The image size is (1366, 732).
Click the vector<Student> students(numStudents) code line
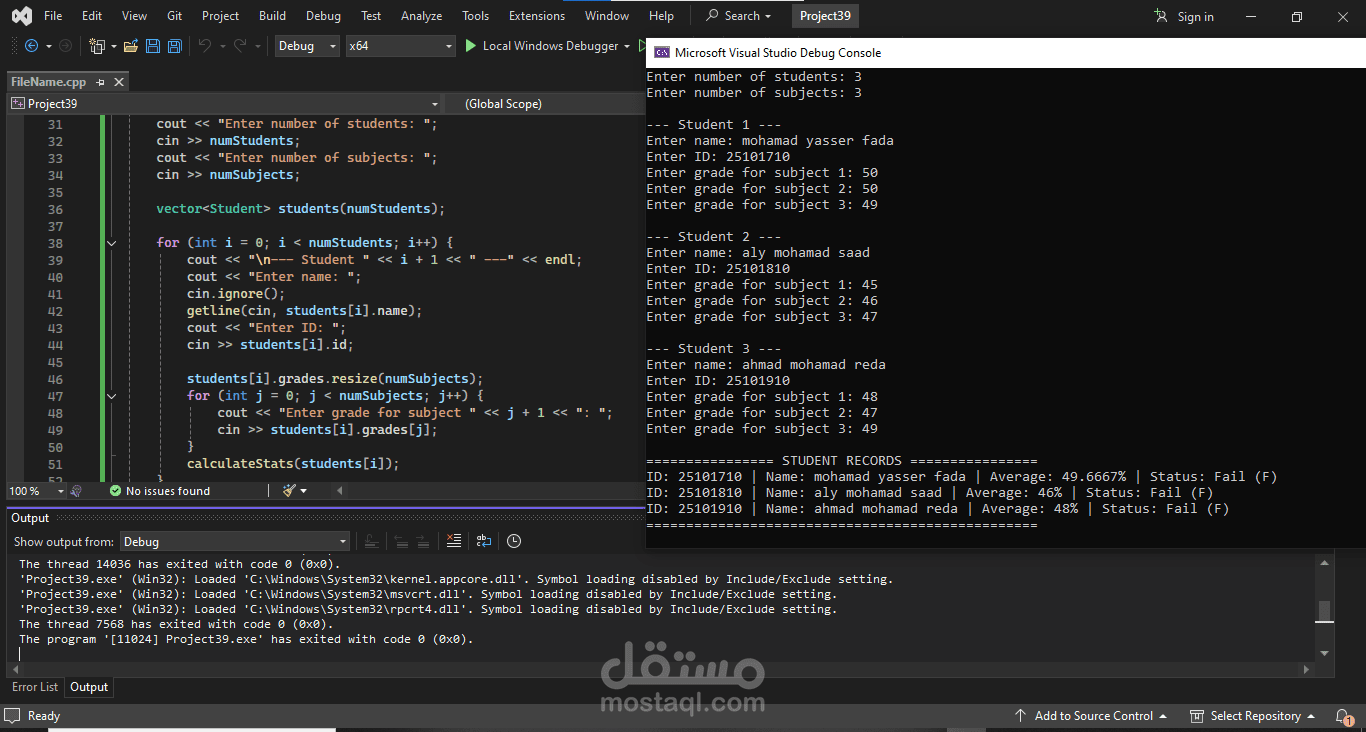300,210
